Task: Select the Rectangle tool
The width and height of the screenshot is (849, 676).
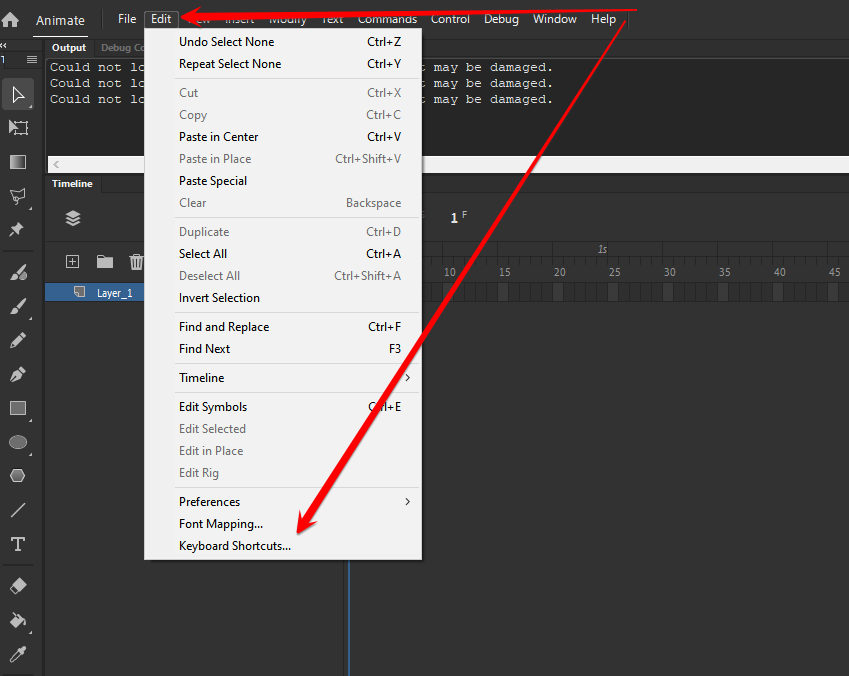Action: (18, 408)
